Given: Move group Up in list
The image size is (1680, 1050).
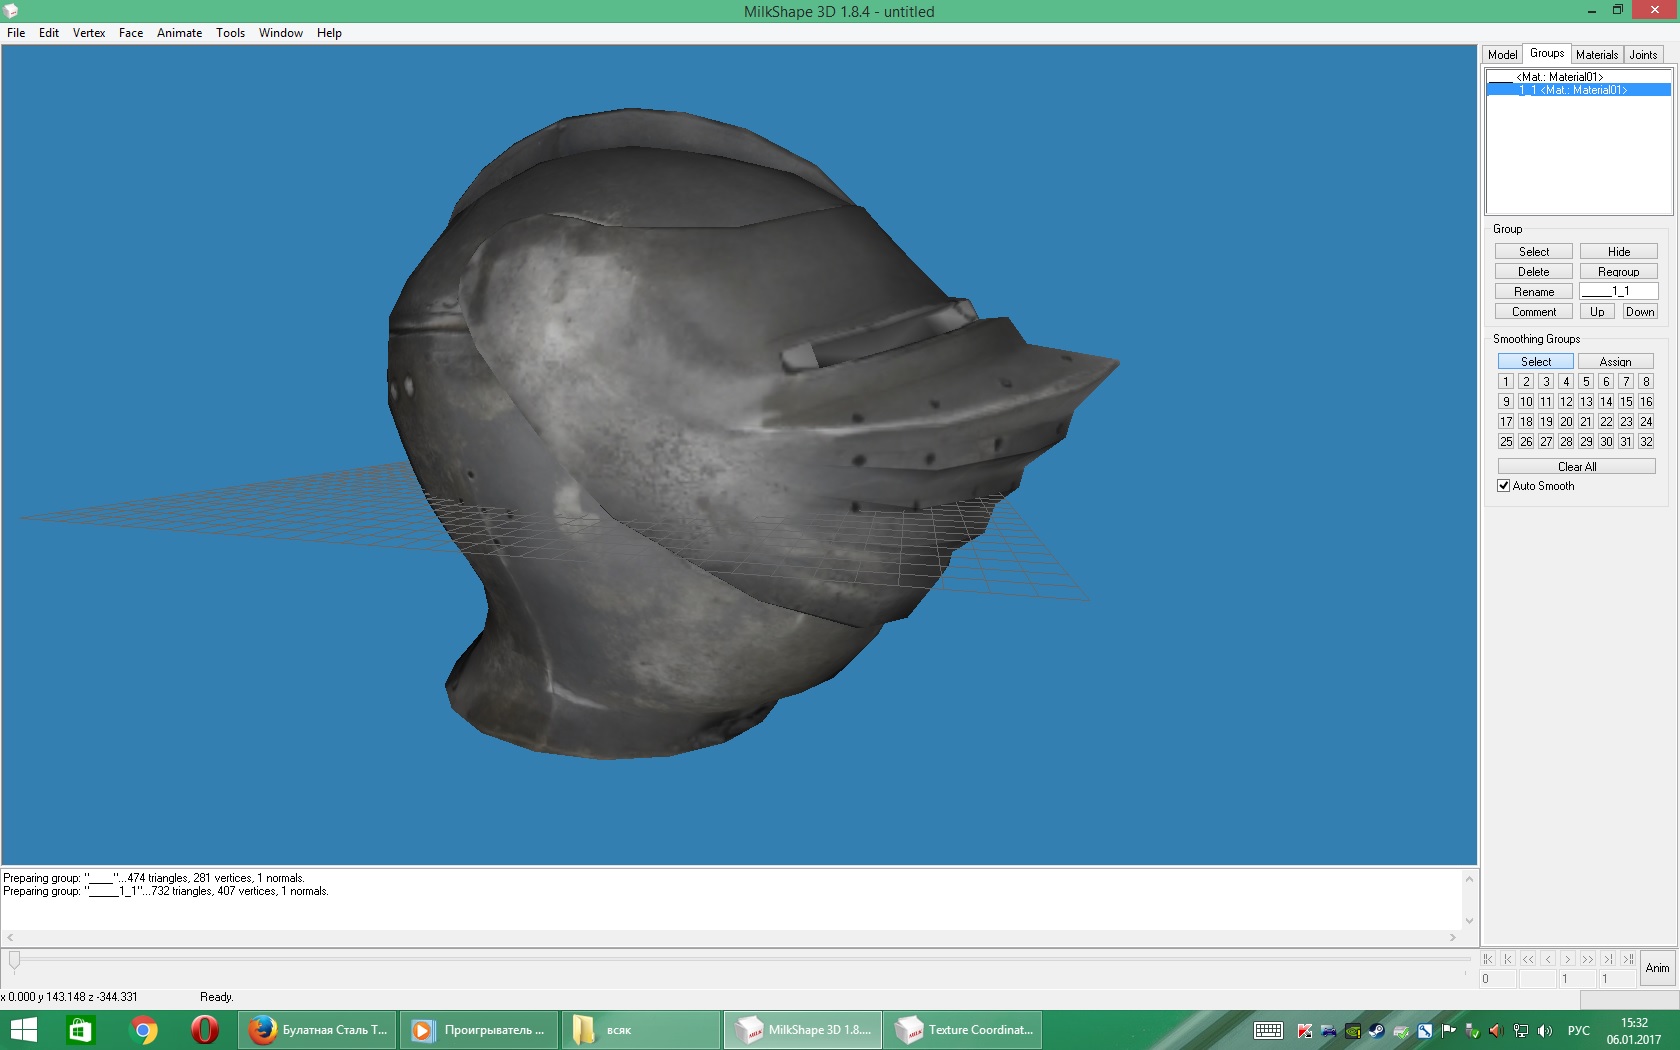Looking at the screenshot, I should [x=1597, y=312].
